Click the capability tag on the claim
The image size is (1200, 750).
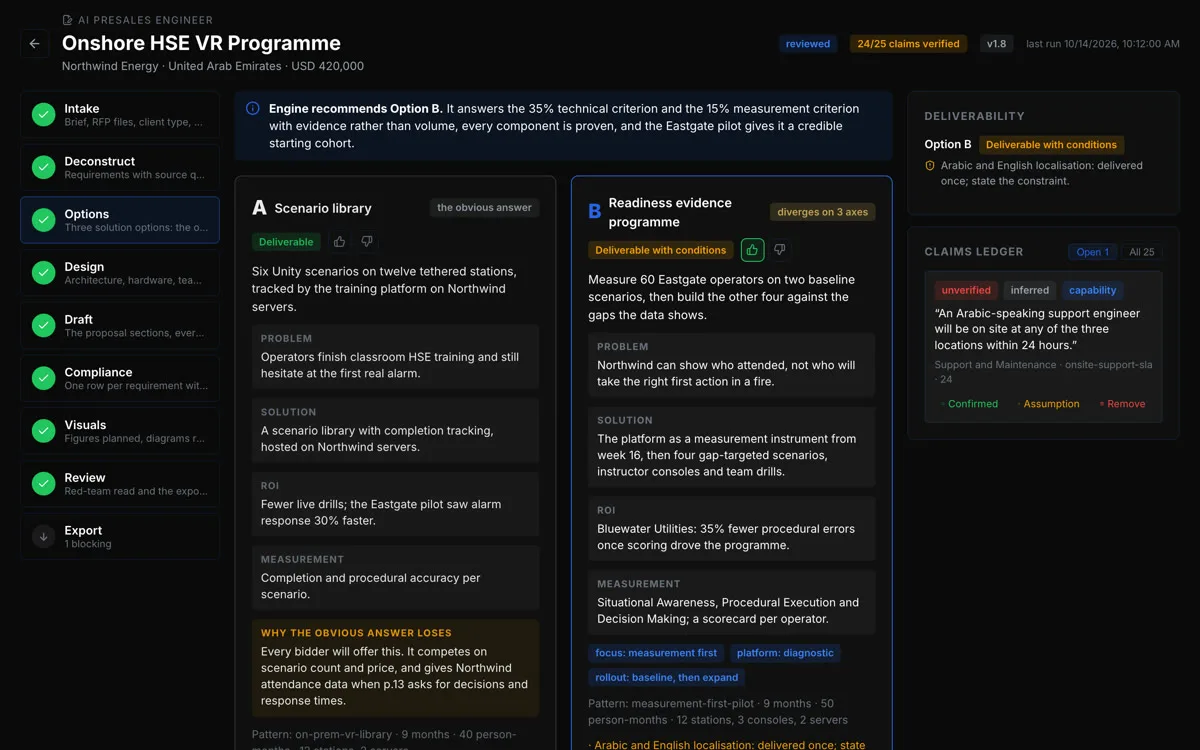(1092, 291)
